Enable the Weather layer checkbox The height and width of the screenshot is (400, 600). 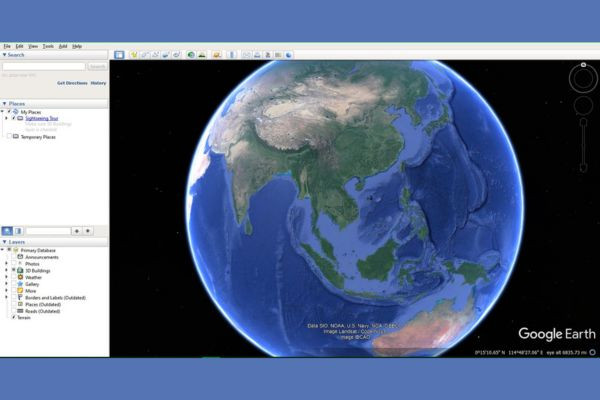click(x=14, y=277)
